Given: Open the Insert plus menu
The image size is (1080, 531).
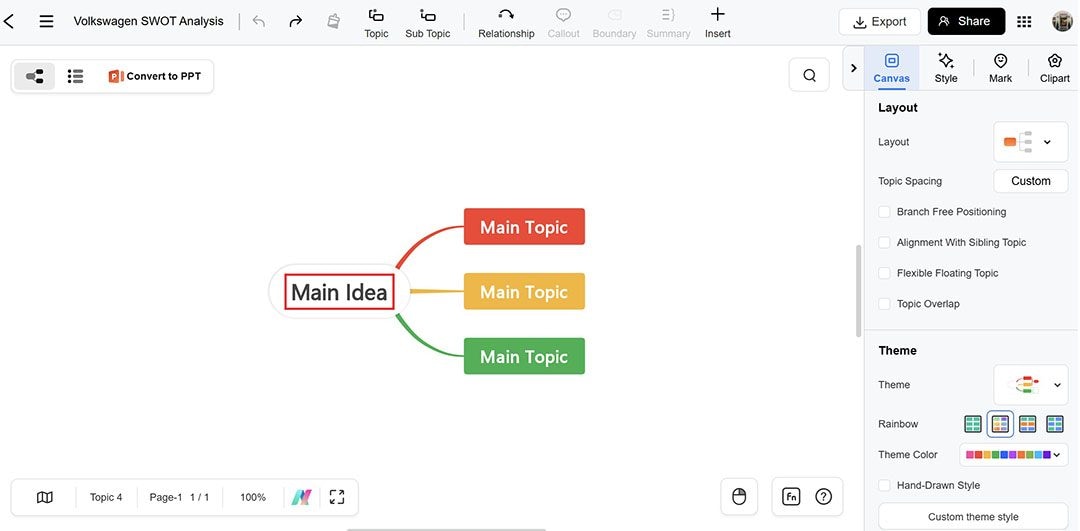Looking at the screenshot, I should coord(718,23).
